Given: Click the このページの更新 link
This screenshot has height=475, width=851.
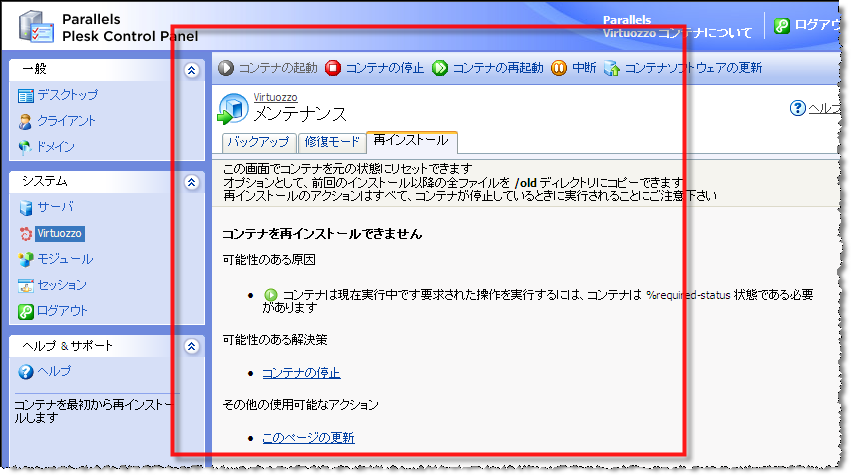Looking at the screenshot, I should 308,438.
